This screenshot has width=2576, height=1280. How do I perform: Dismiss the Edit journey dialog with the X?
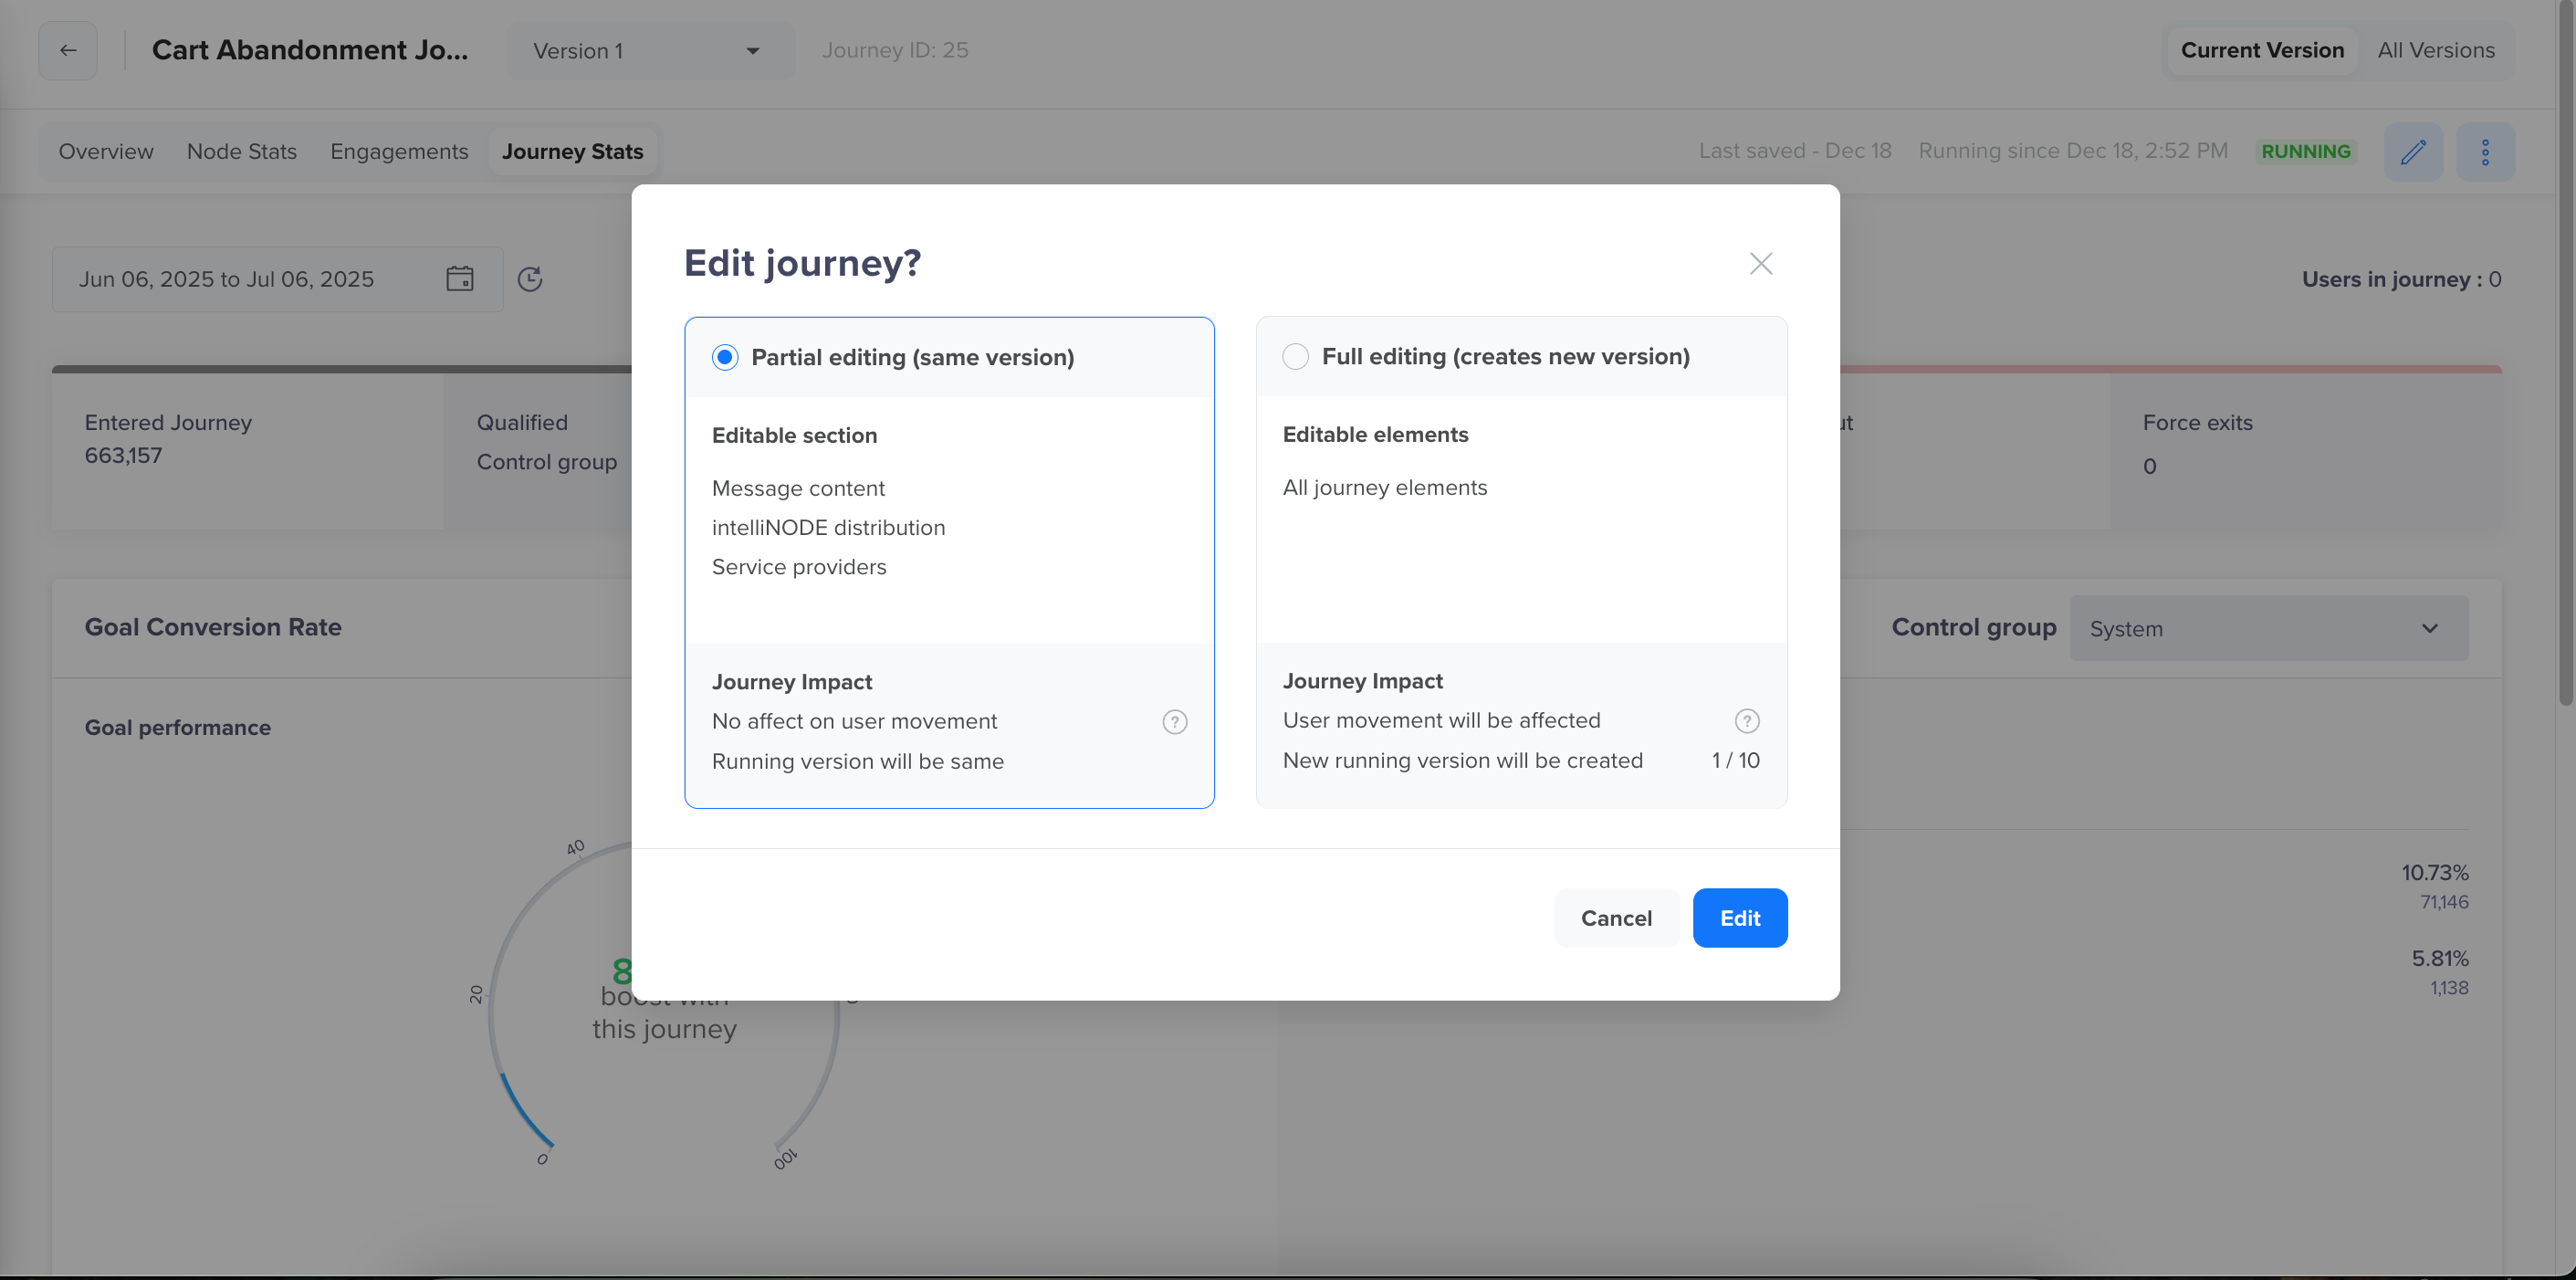coord(1761,263)
